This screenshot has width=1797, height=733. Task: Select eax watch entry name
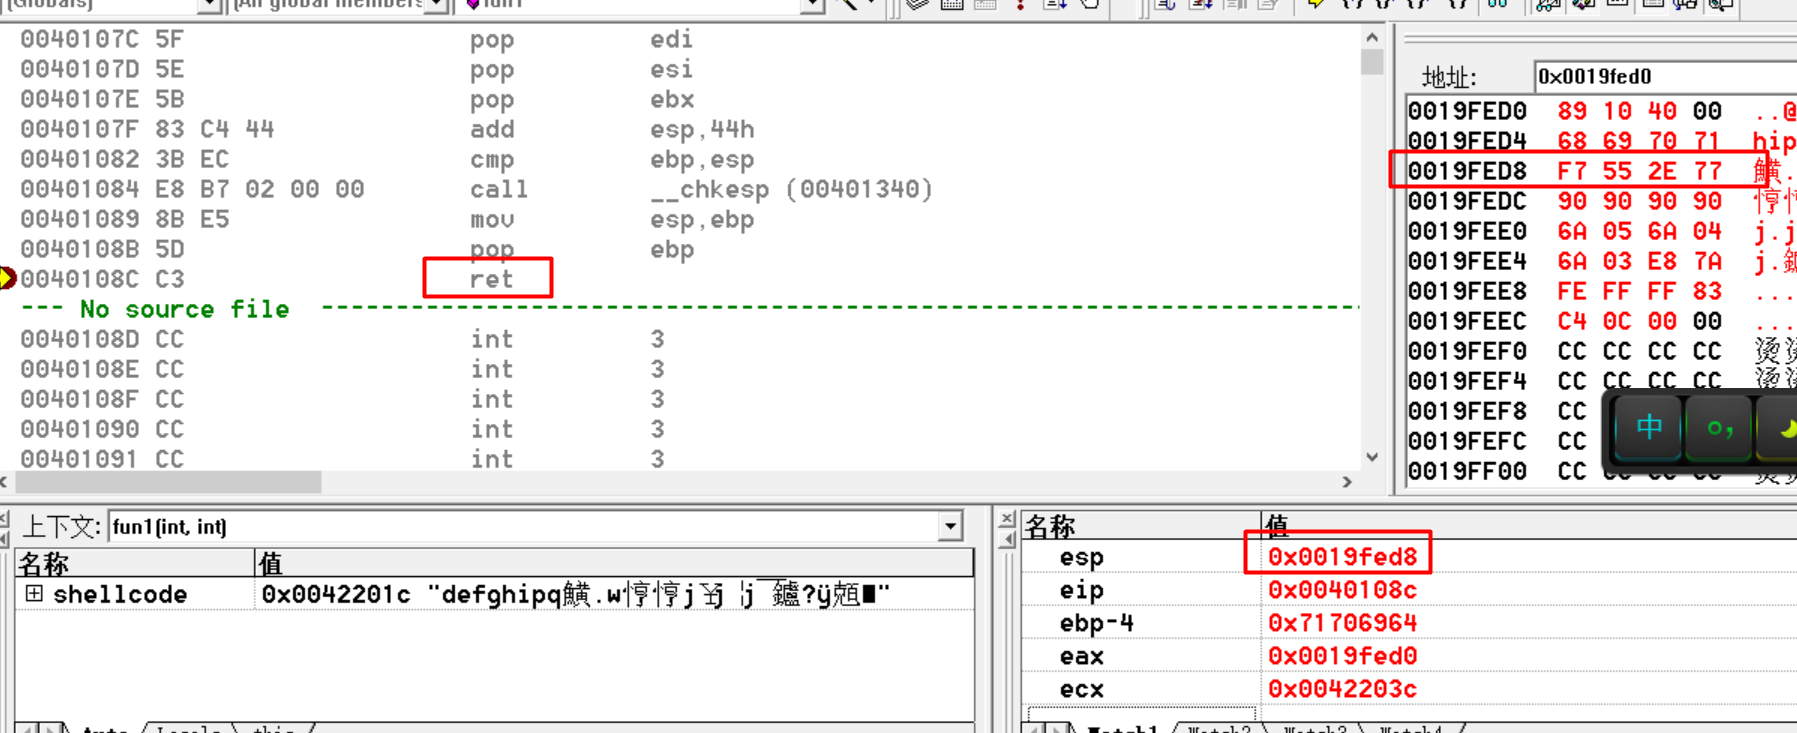(1082, 656)
